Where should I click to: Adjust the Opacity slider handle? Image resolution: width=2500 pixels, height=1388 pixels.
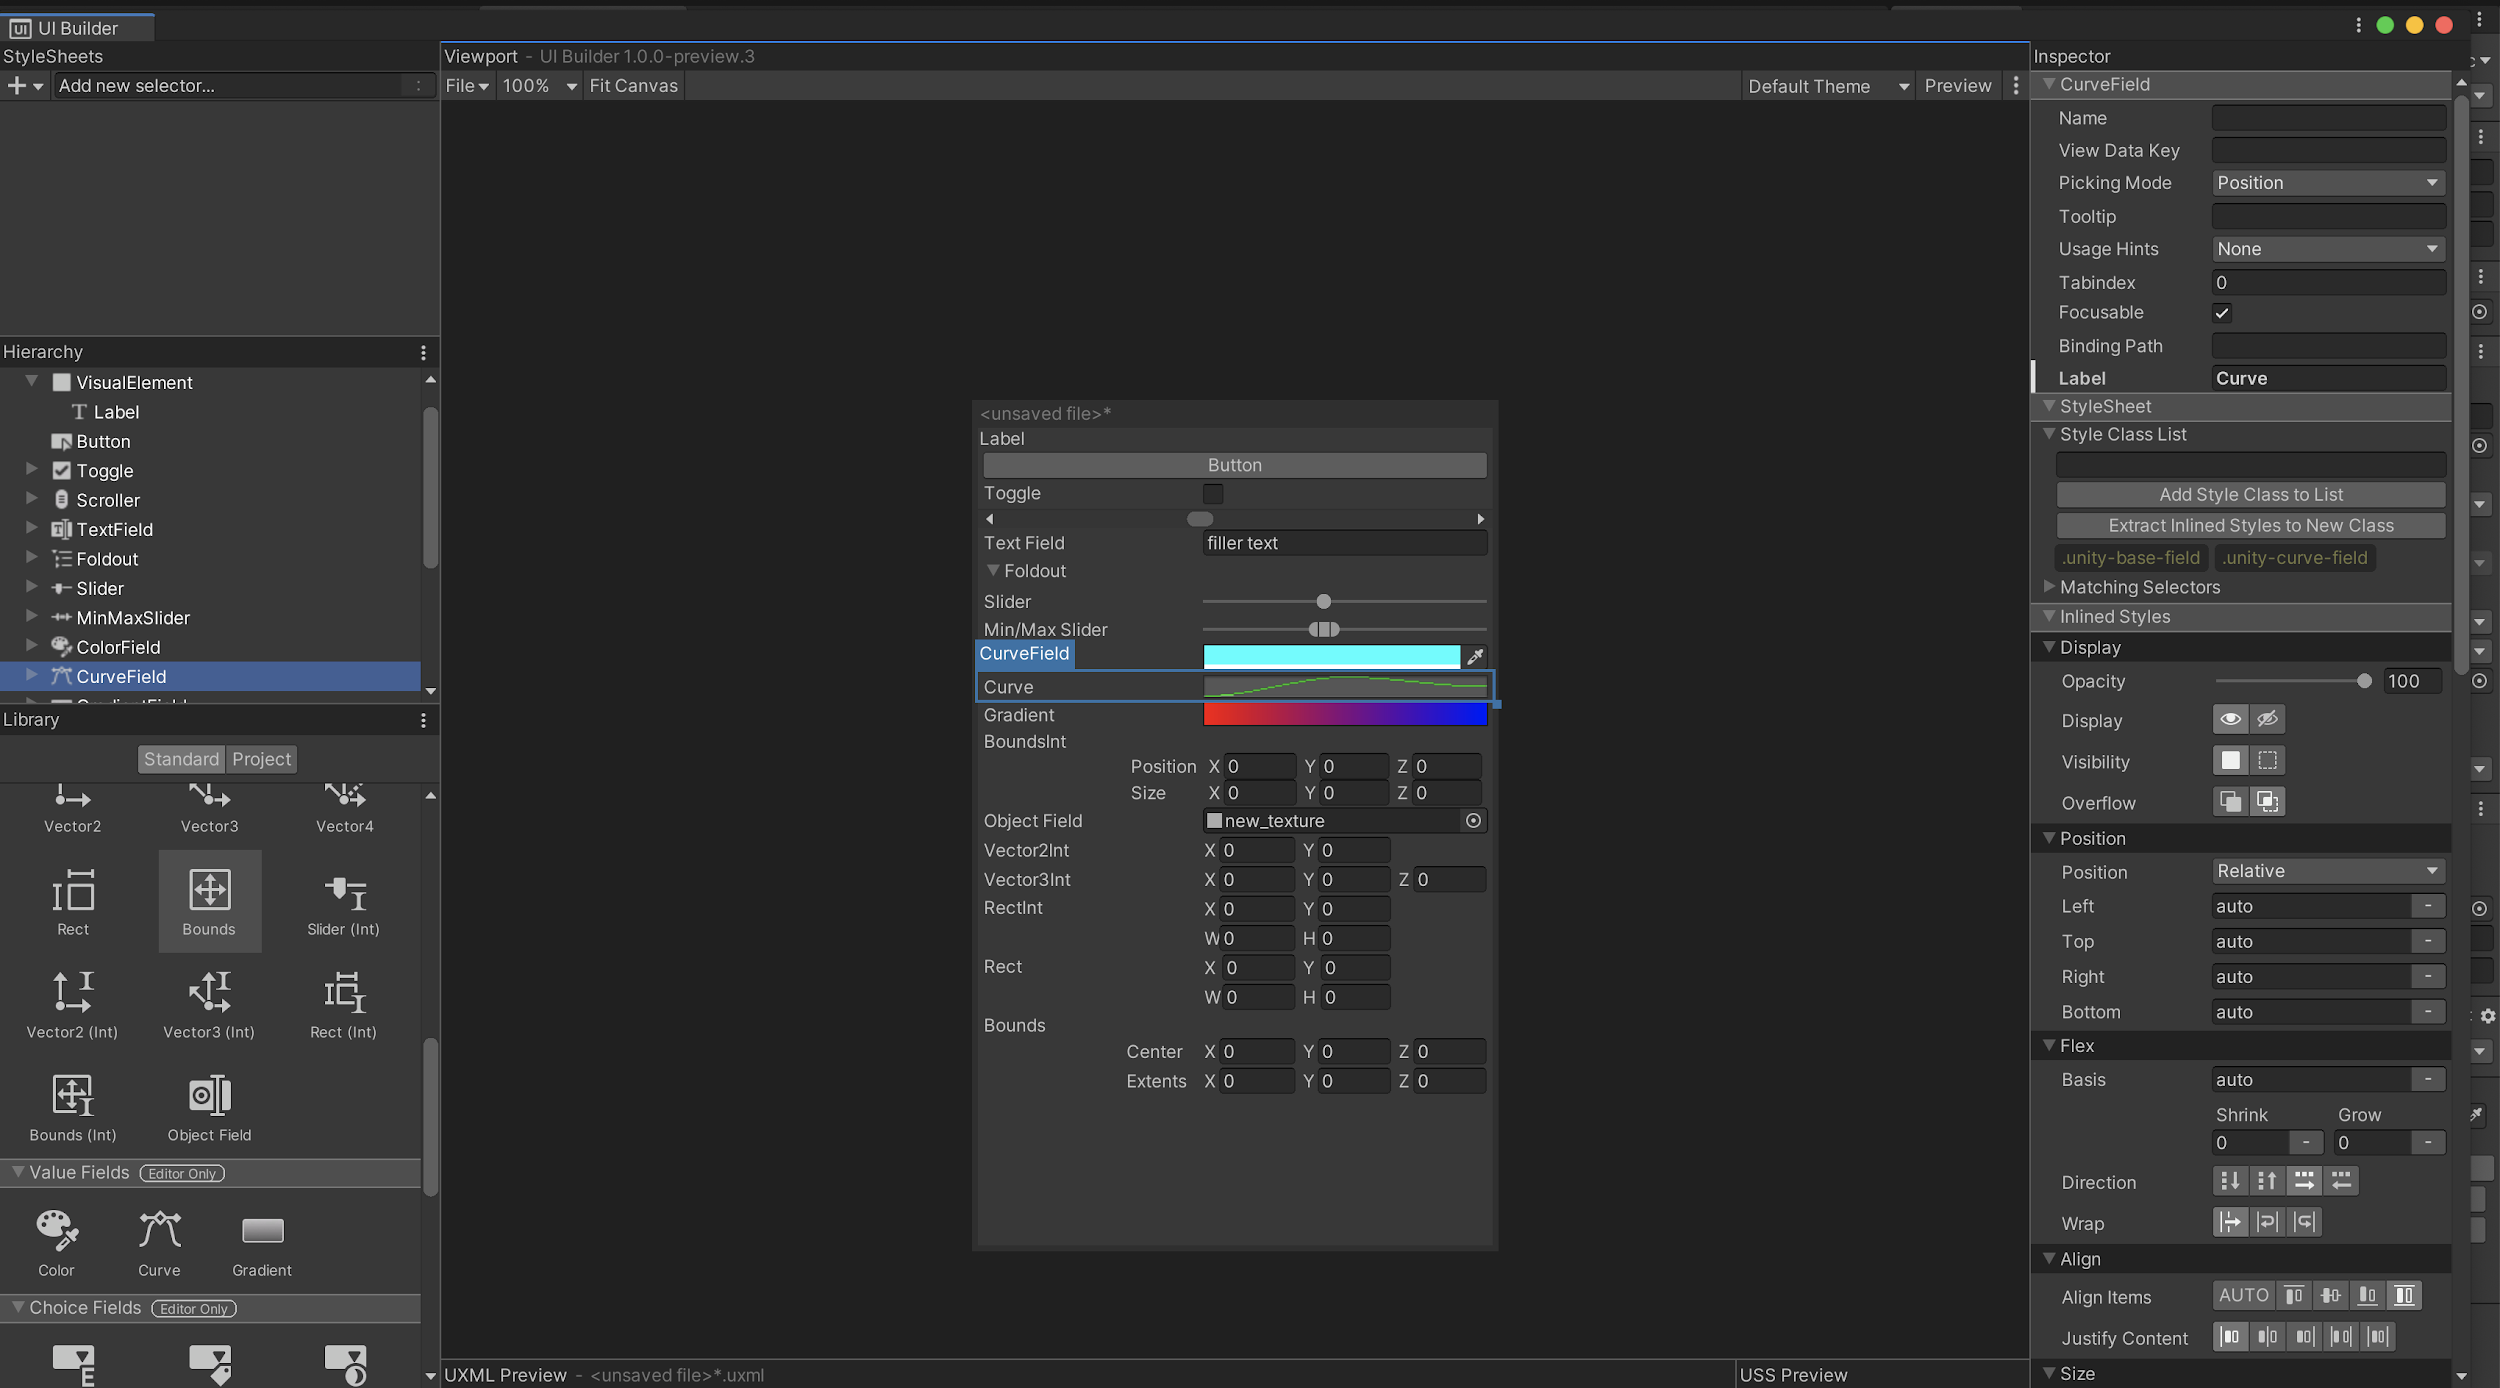2364,681
